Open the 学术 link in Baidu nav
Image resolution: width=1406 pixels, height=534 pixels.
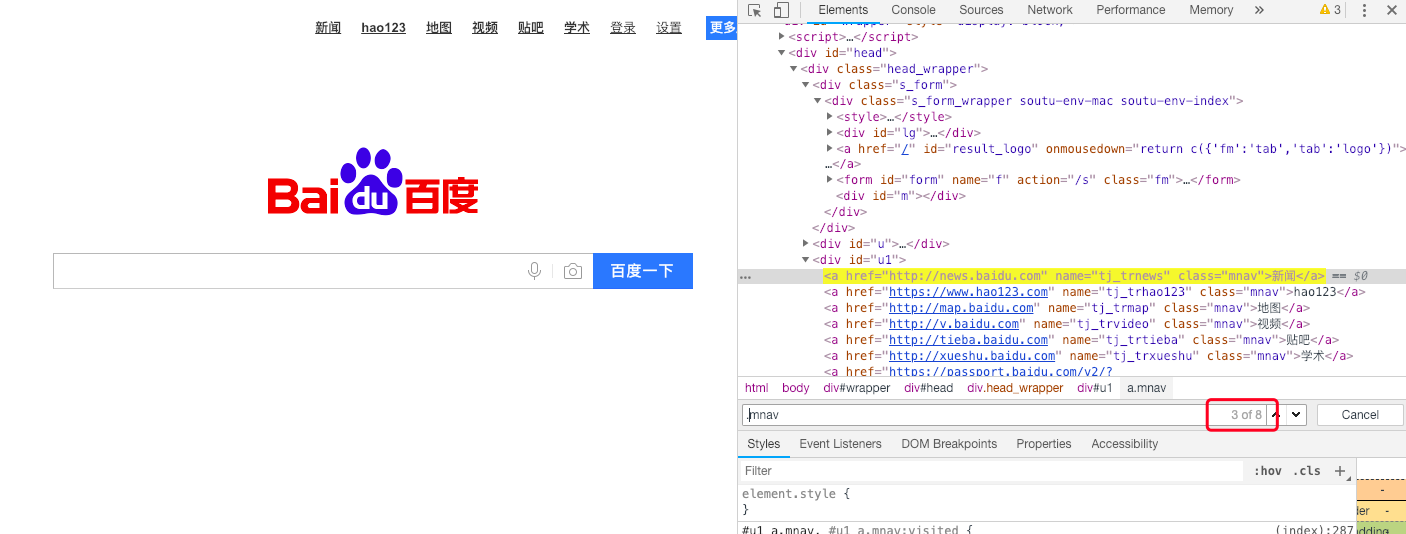click(577, 28)
